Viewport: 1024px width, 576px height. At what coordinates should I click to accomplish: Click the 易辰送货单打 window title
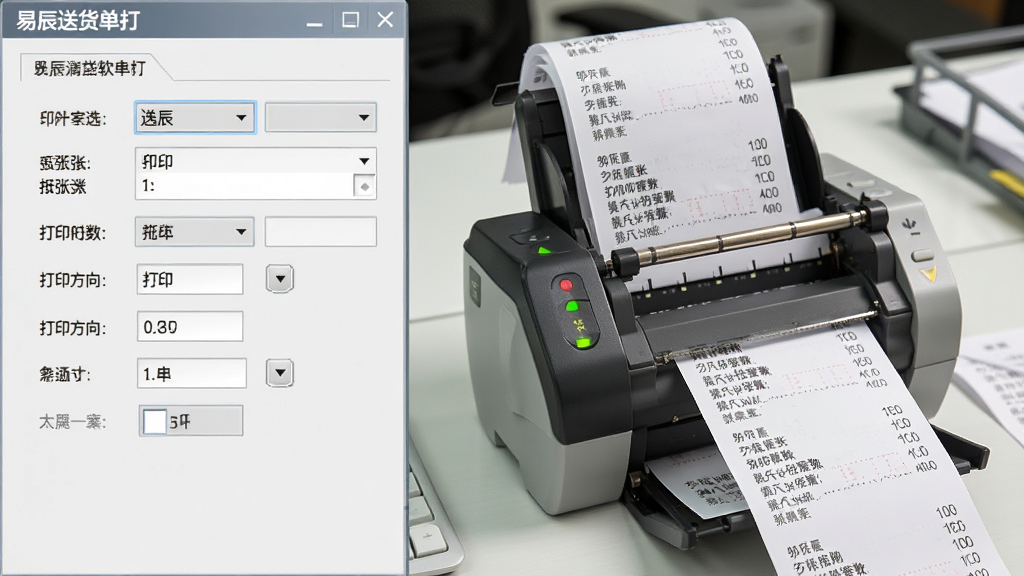pos(78,21)
